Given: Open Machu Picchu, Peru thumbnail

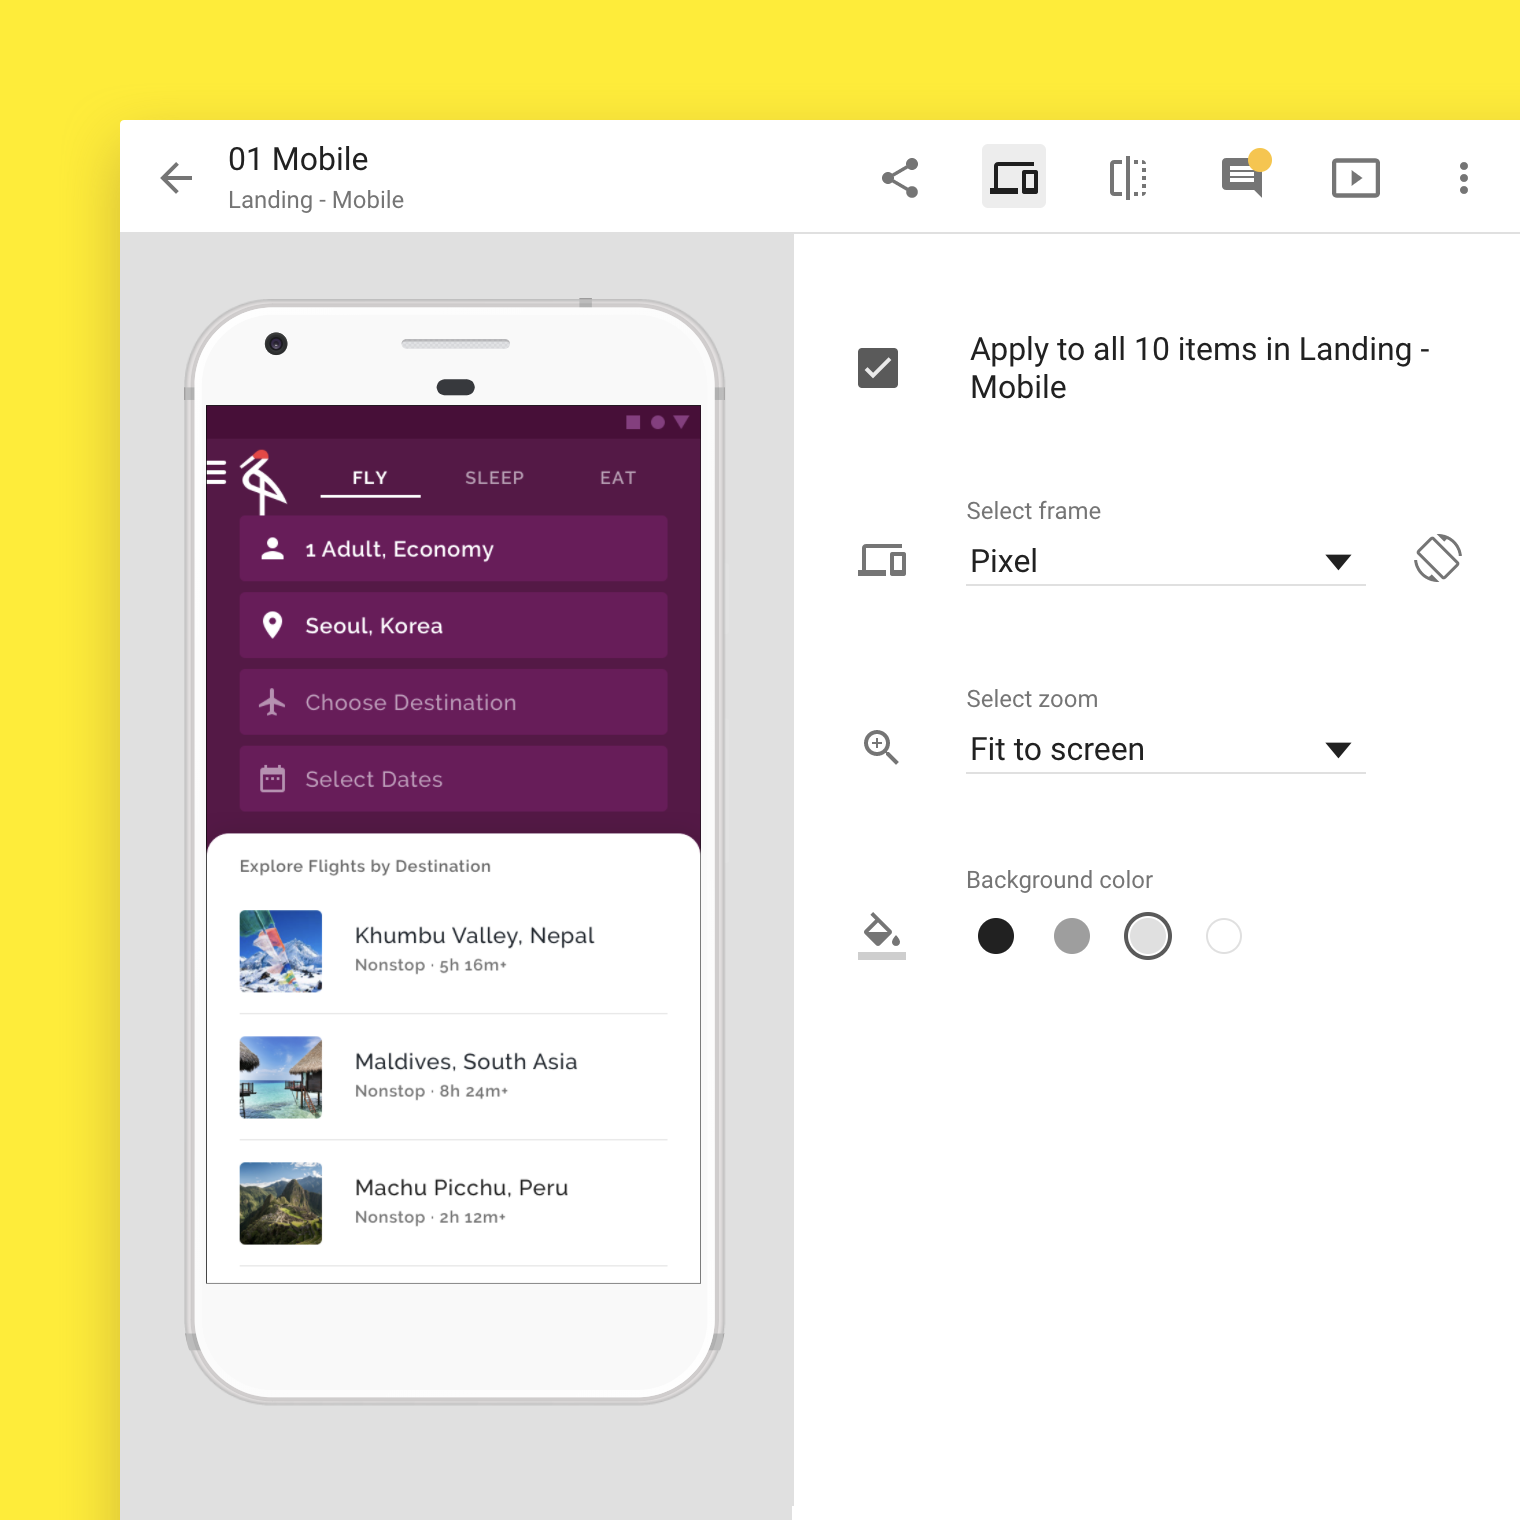Looking at the screenshot, I should 281,1203.
